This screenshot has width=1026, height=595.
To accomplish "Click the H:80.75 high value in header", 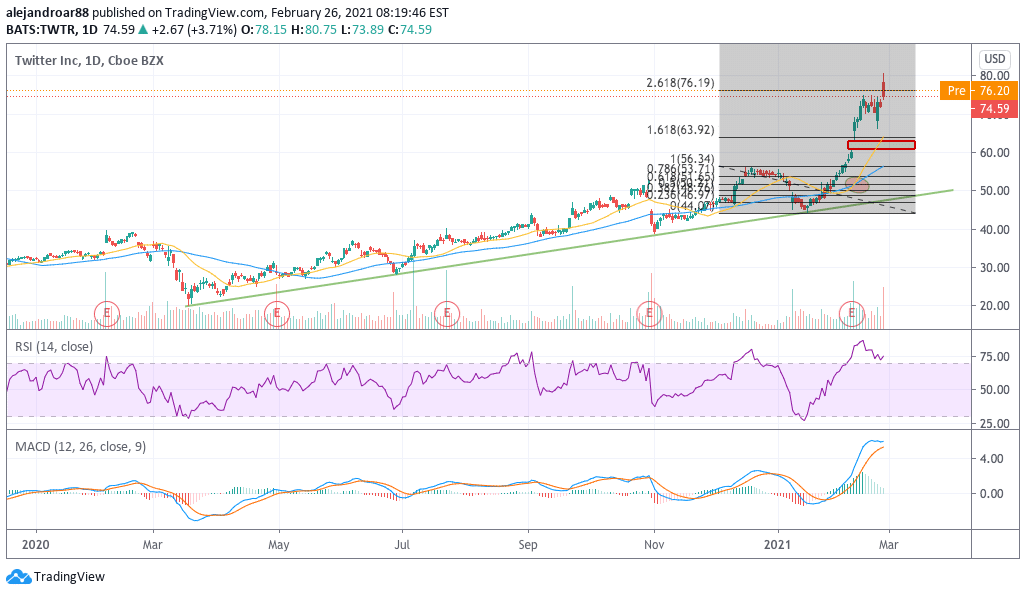I will click(x=313, y=29).
